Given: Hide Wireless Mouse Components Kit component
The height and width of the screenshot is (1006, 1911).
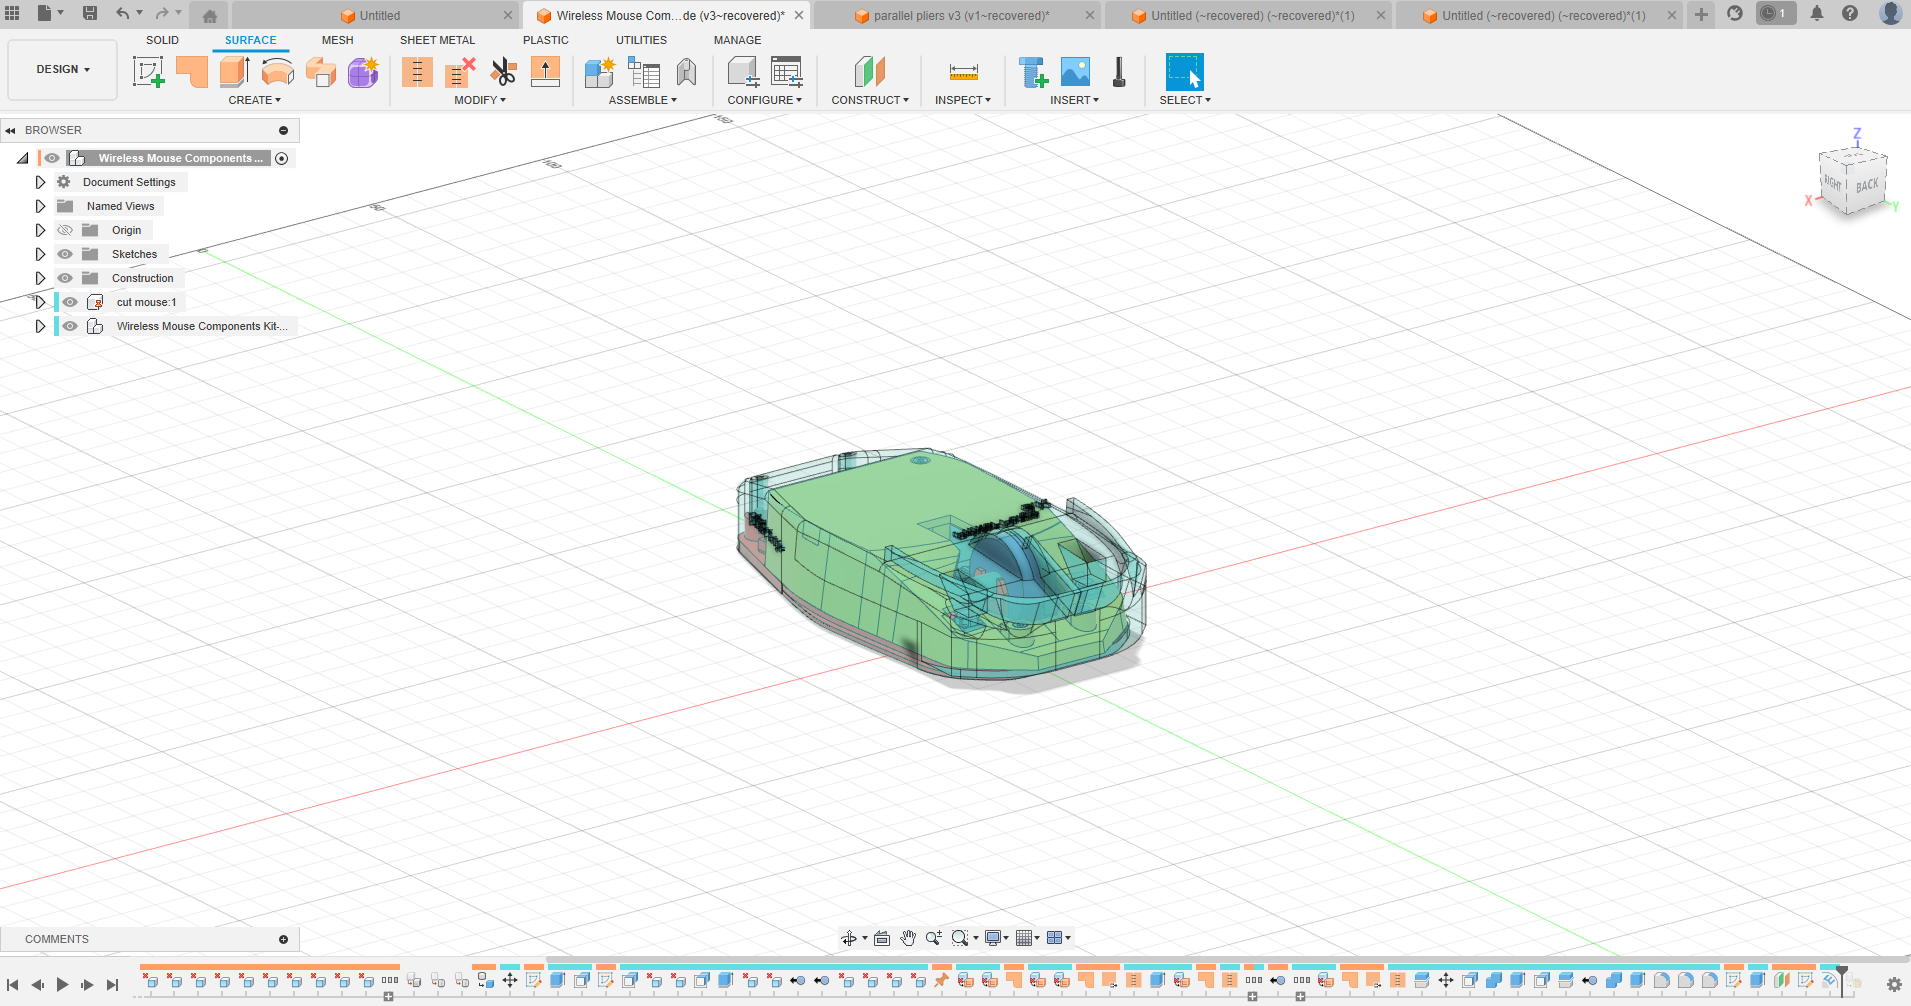Looking at the screenshot, I should coord(70,326).
